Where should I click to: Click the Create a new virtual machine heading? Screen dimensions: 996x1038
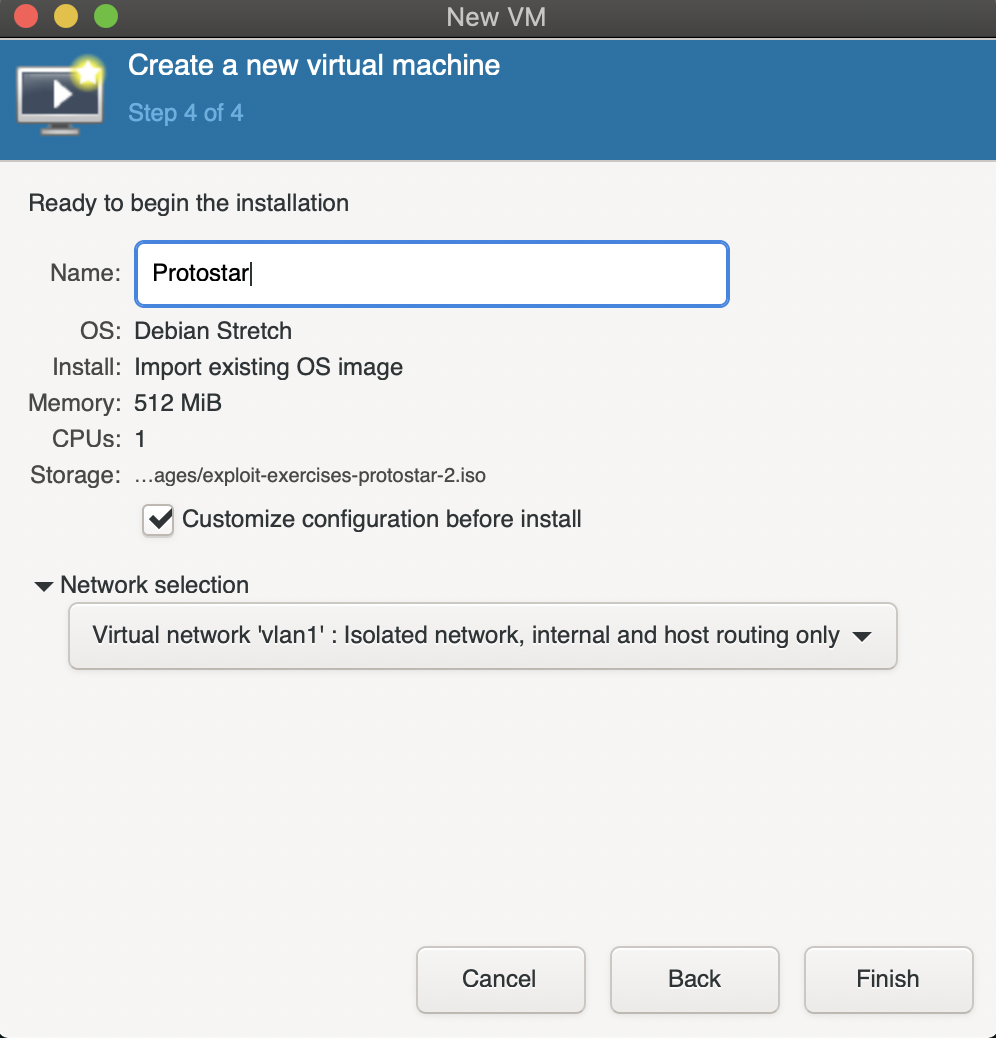point(314,66)
